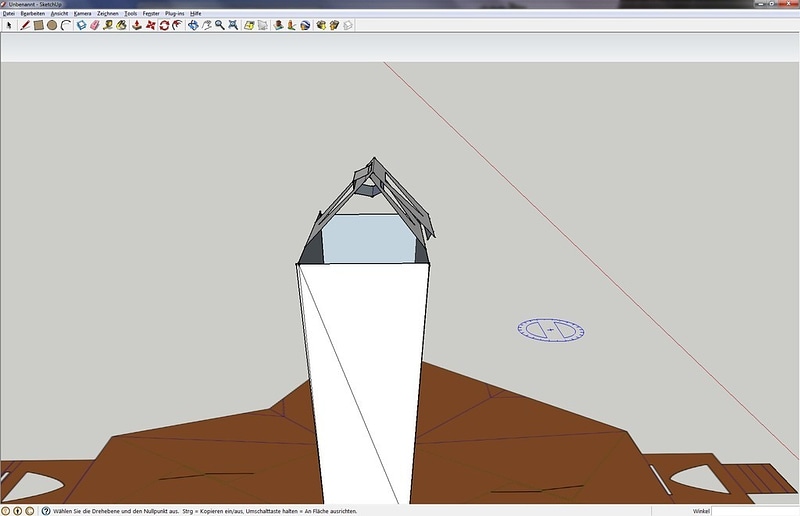Click the blue protractor in the viewport
This screenshot has width=800, height=516.
(551, 330)
